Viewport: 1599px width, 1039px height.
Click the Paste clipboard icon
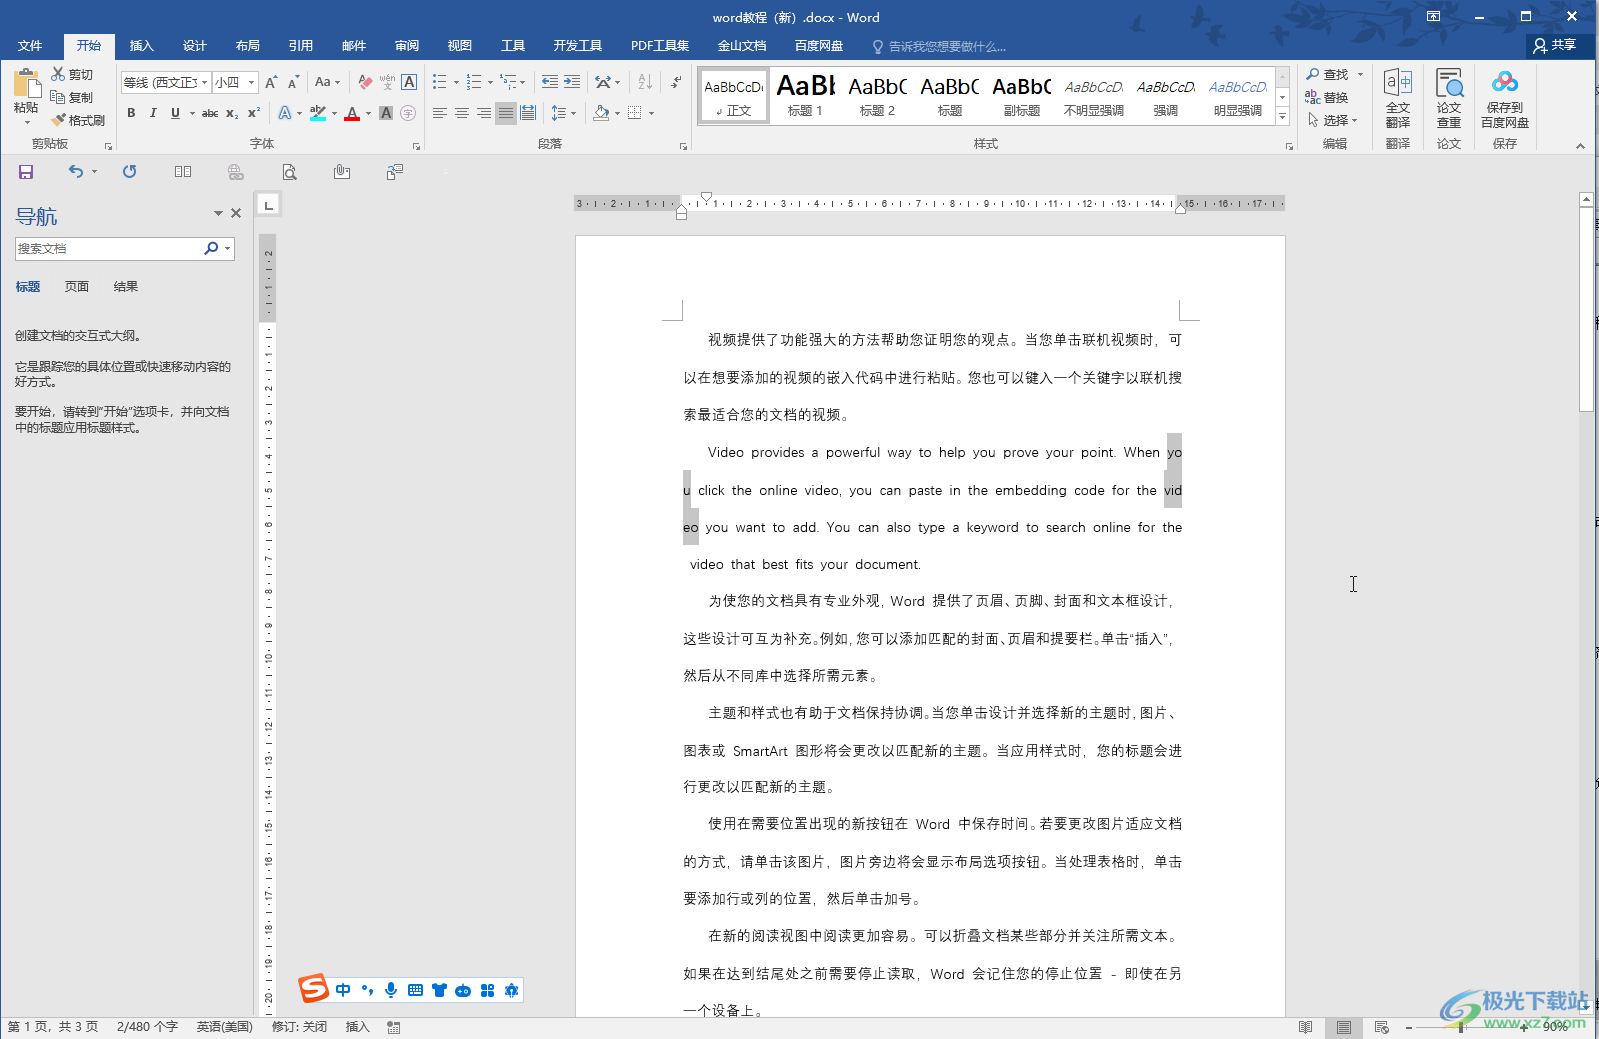(x=26, y=84)
